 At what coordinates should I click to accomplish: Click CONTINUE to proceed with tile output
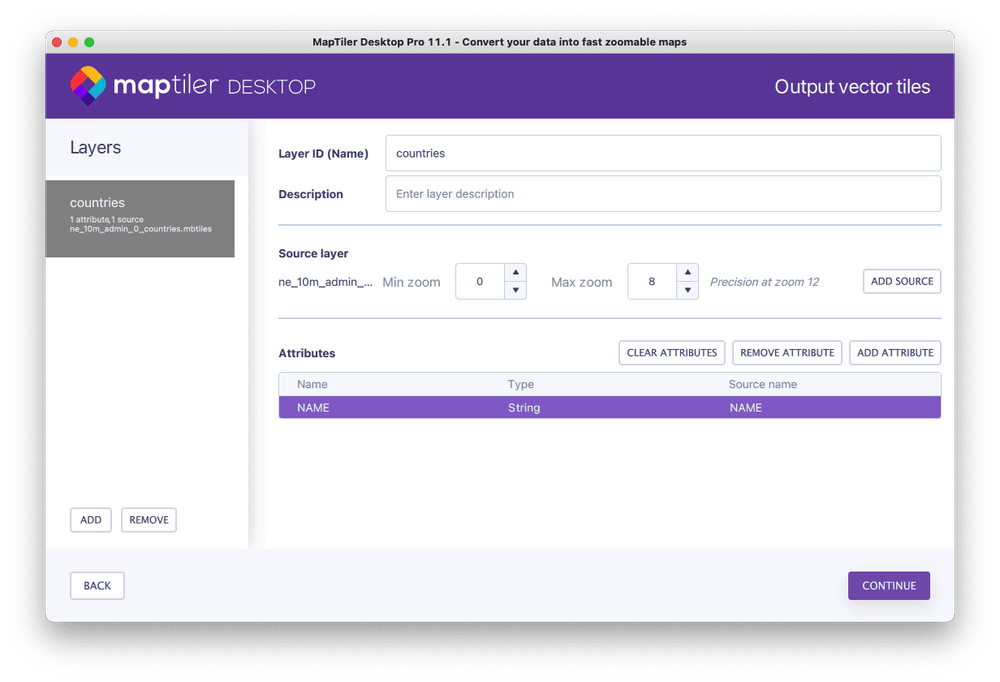(888, 585)
